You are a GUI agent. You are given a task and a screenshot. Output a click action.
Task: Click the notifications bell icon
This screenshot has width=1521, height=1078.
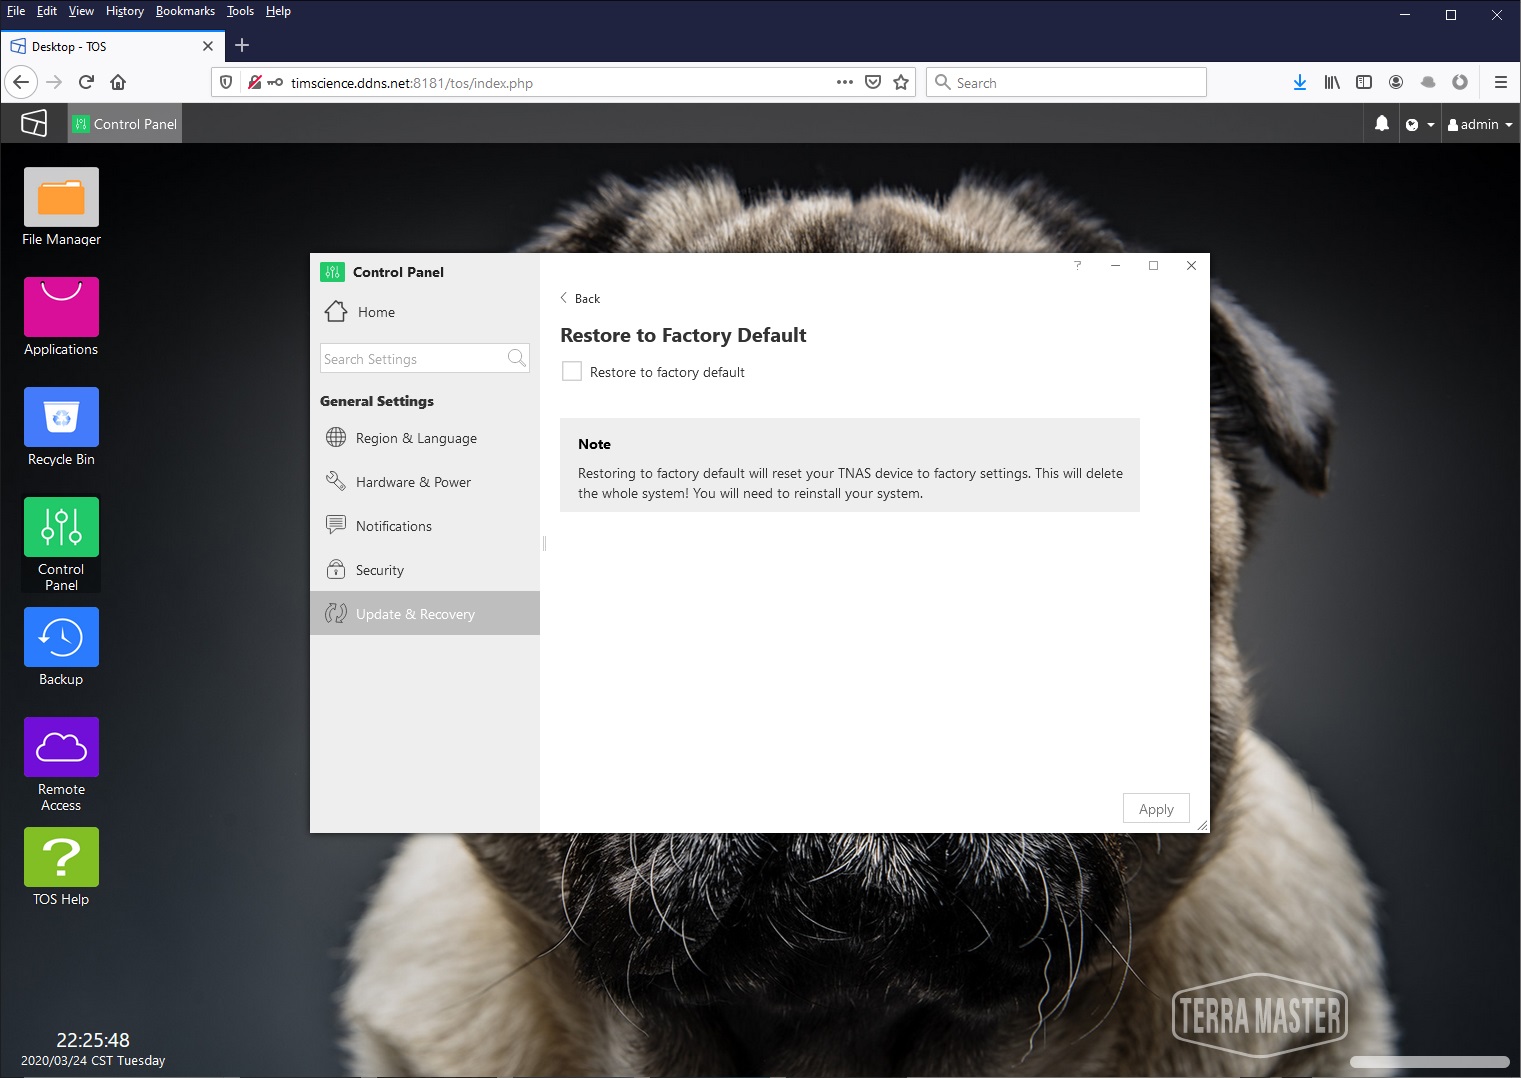[1381, 124]
